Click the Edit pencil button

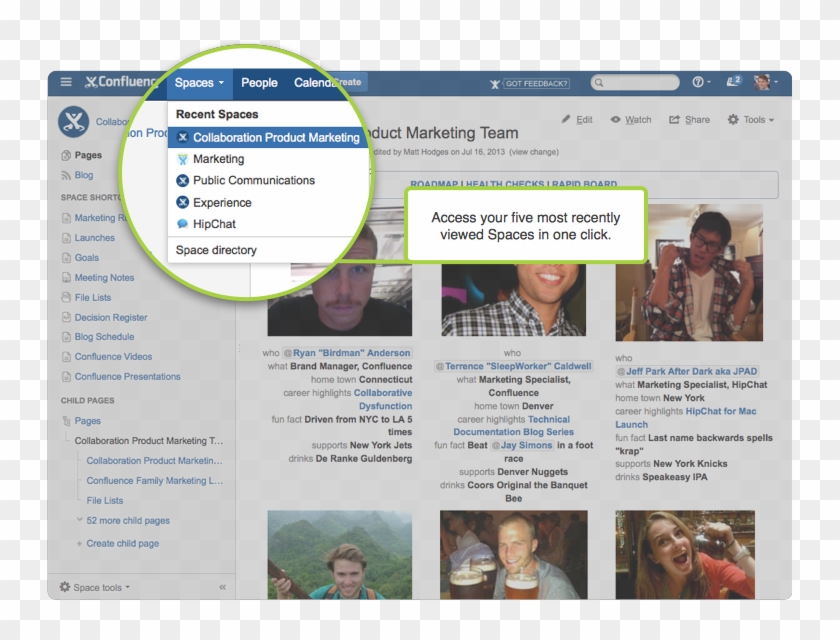pos(577,119)
